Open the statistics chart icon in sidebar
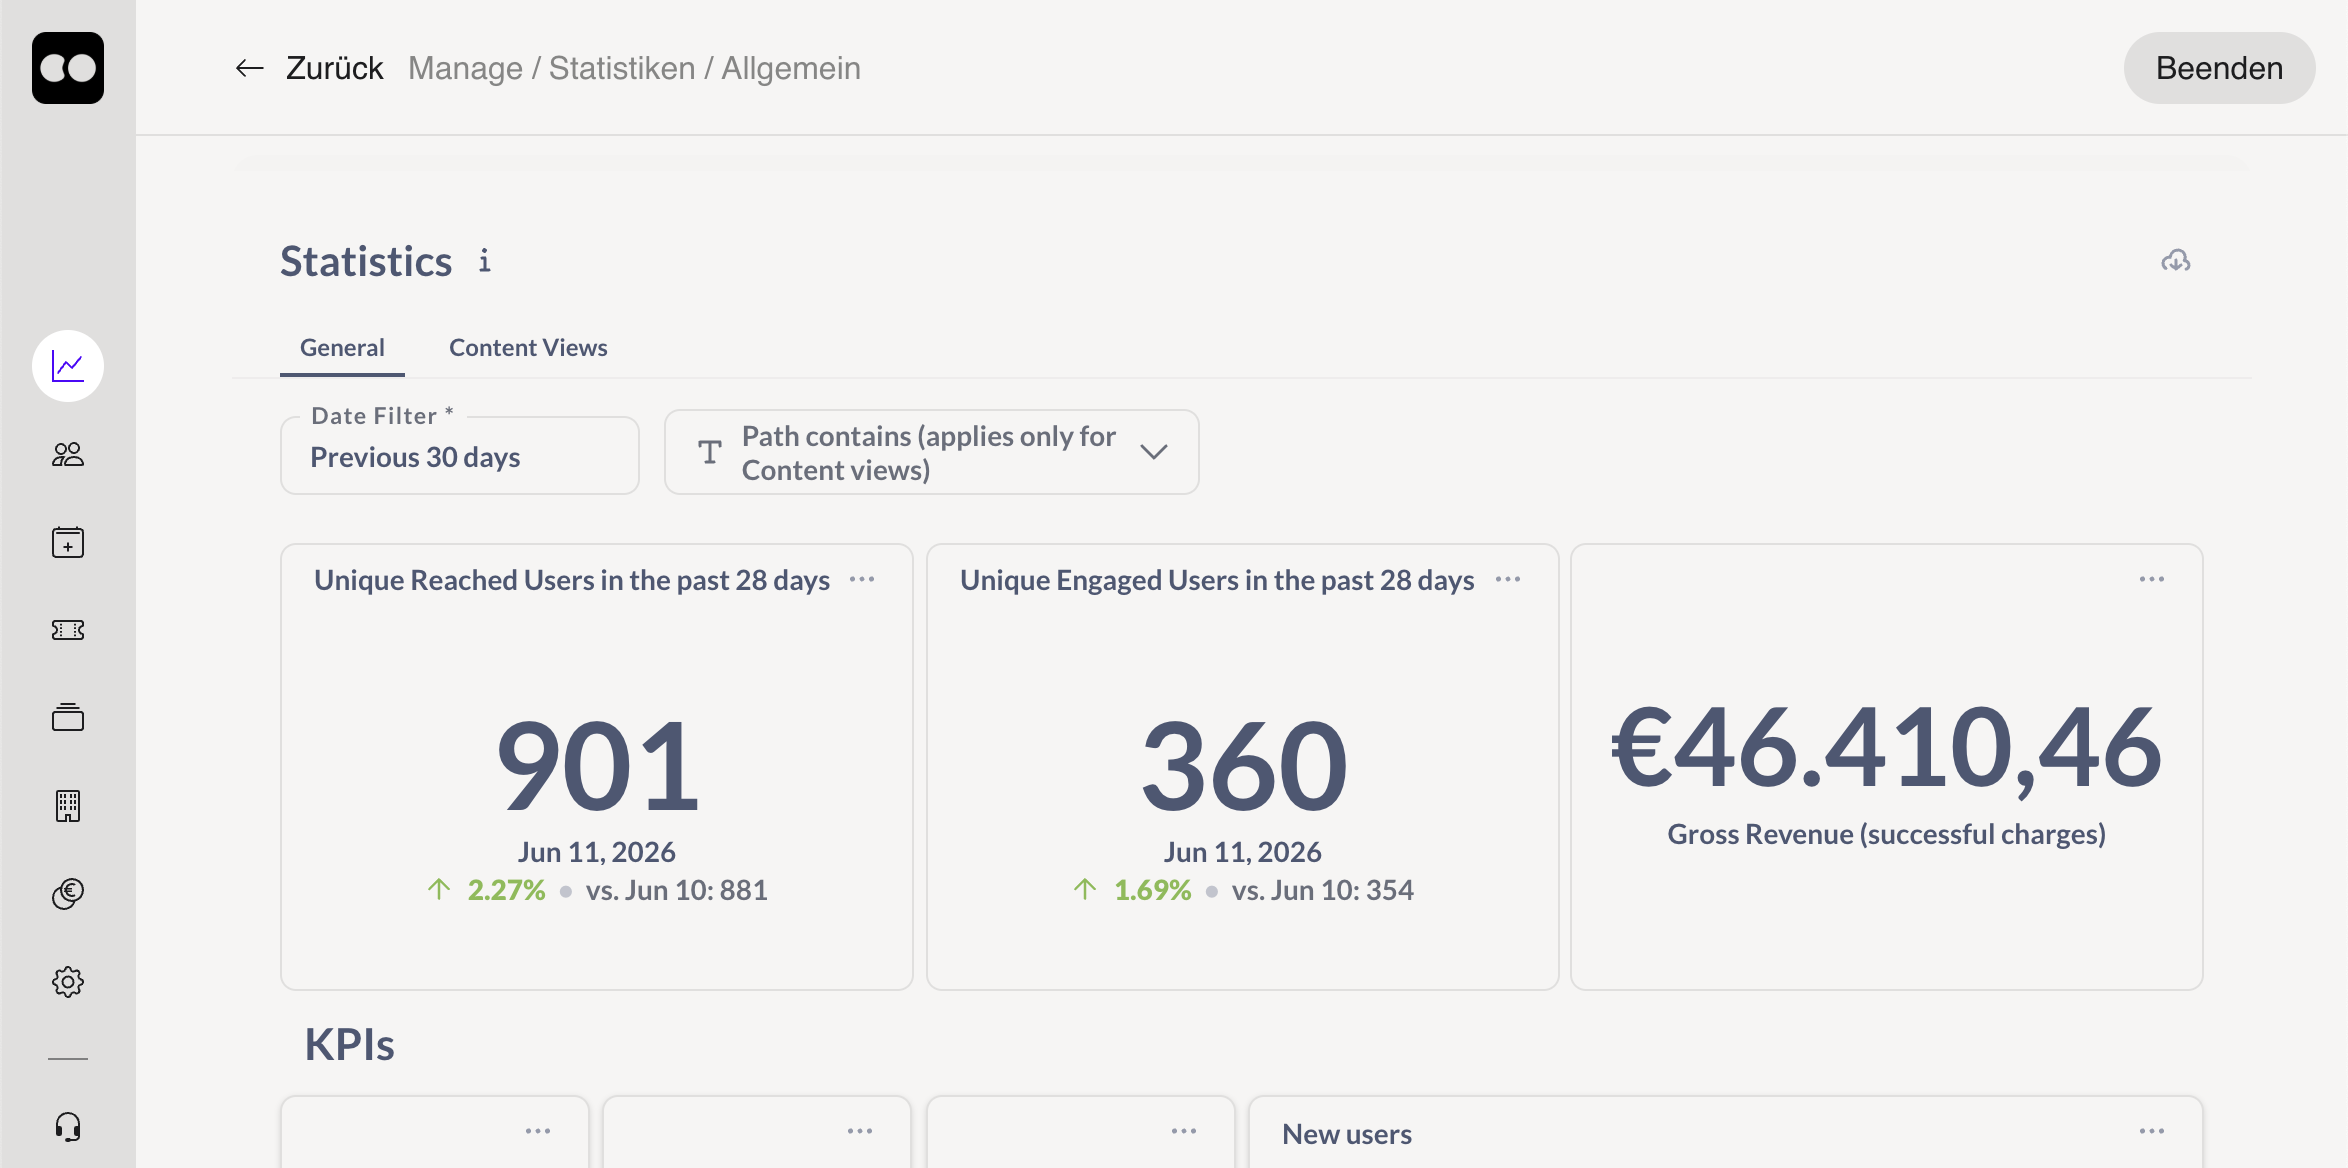Viewport: 2348px width, 1168px height. [68, 366]
